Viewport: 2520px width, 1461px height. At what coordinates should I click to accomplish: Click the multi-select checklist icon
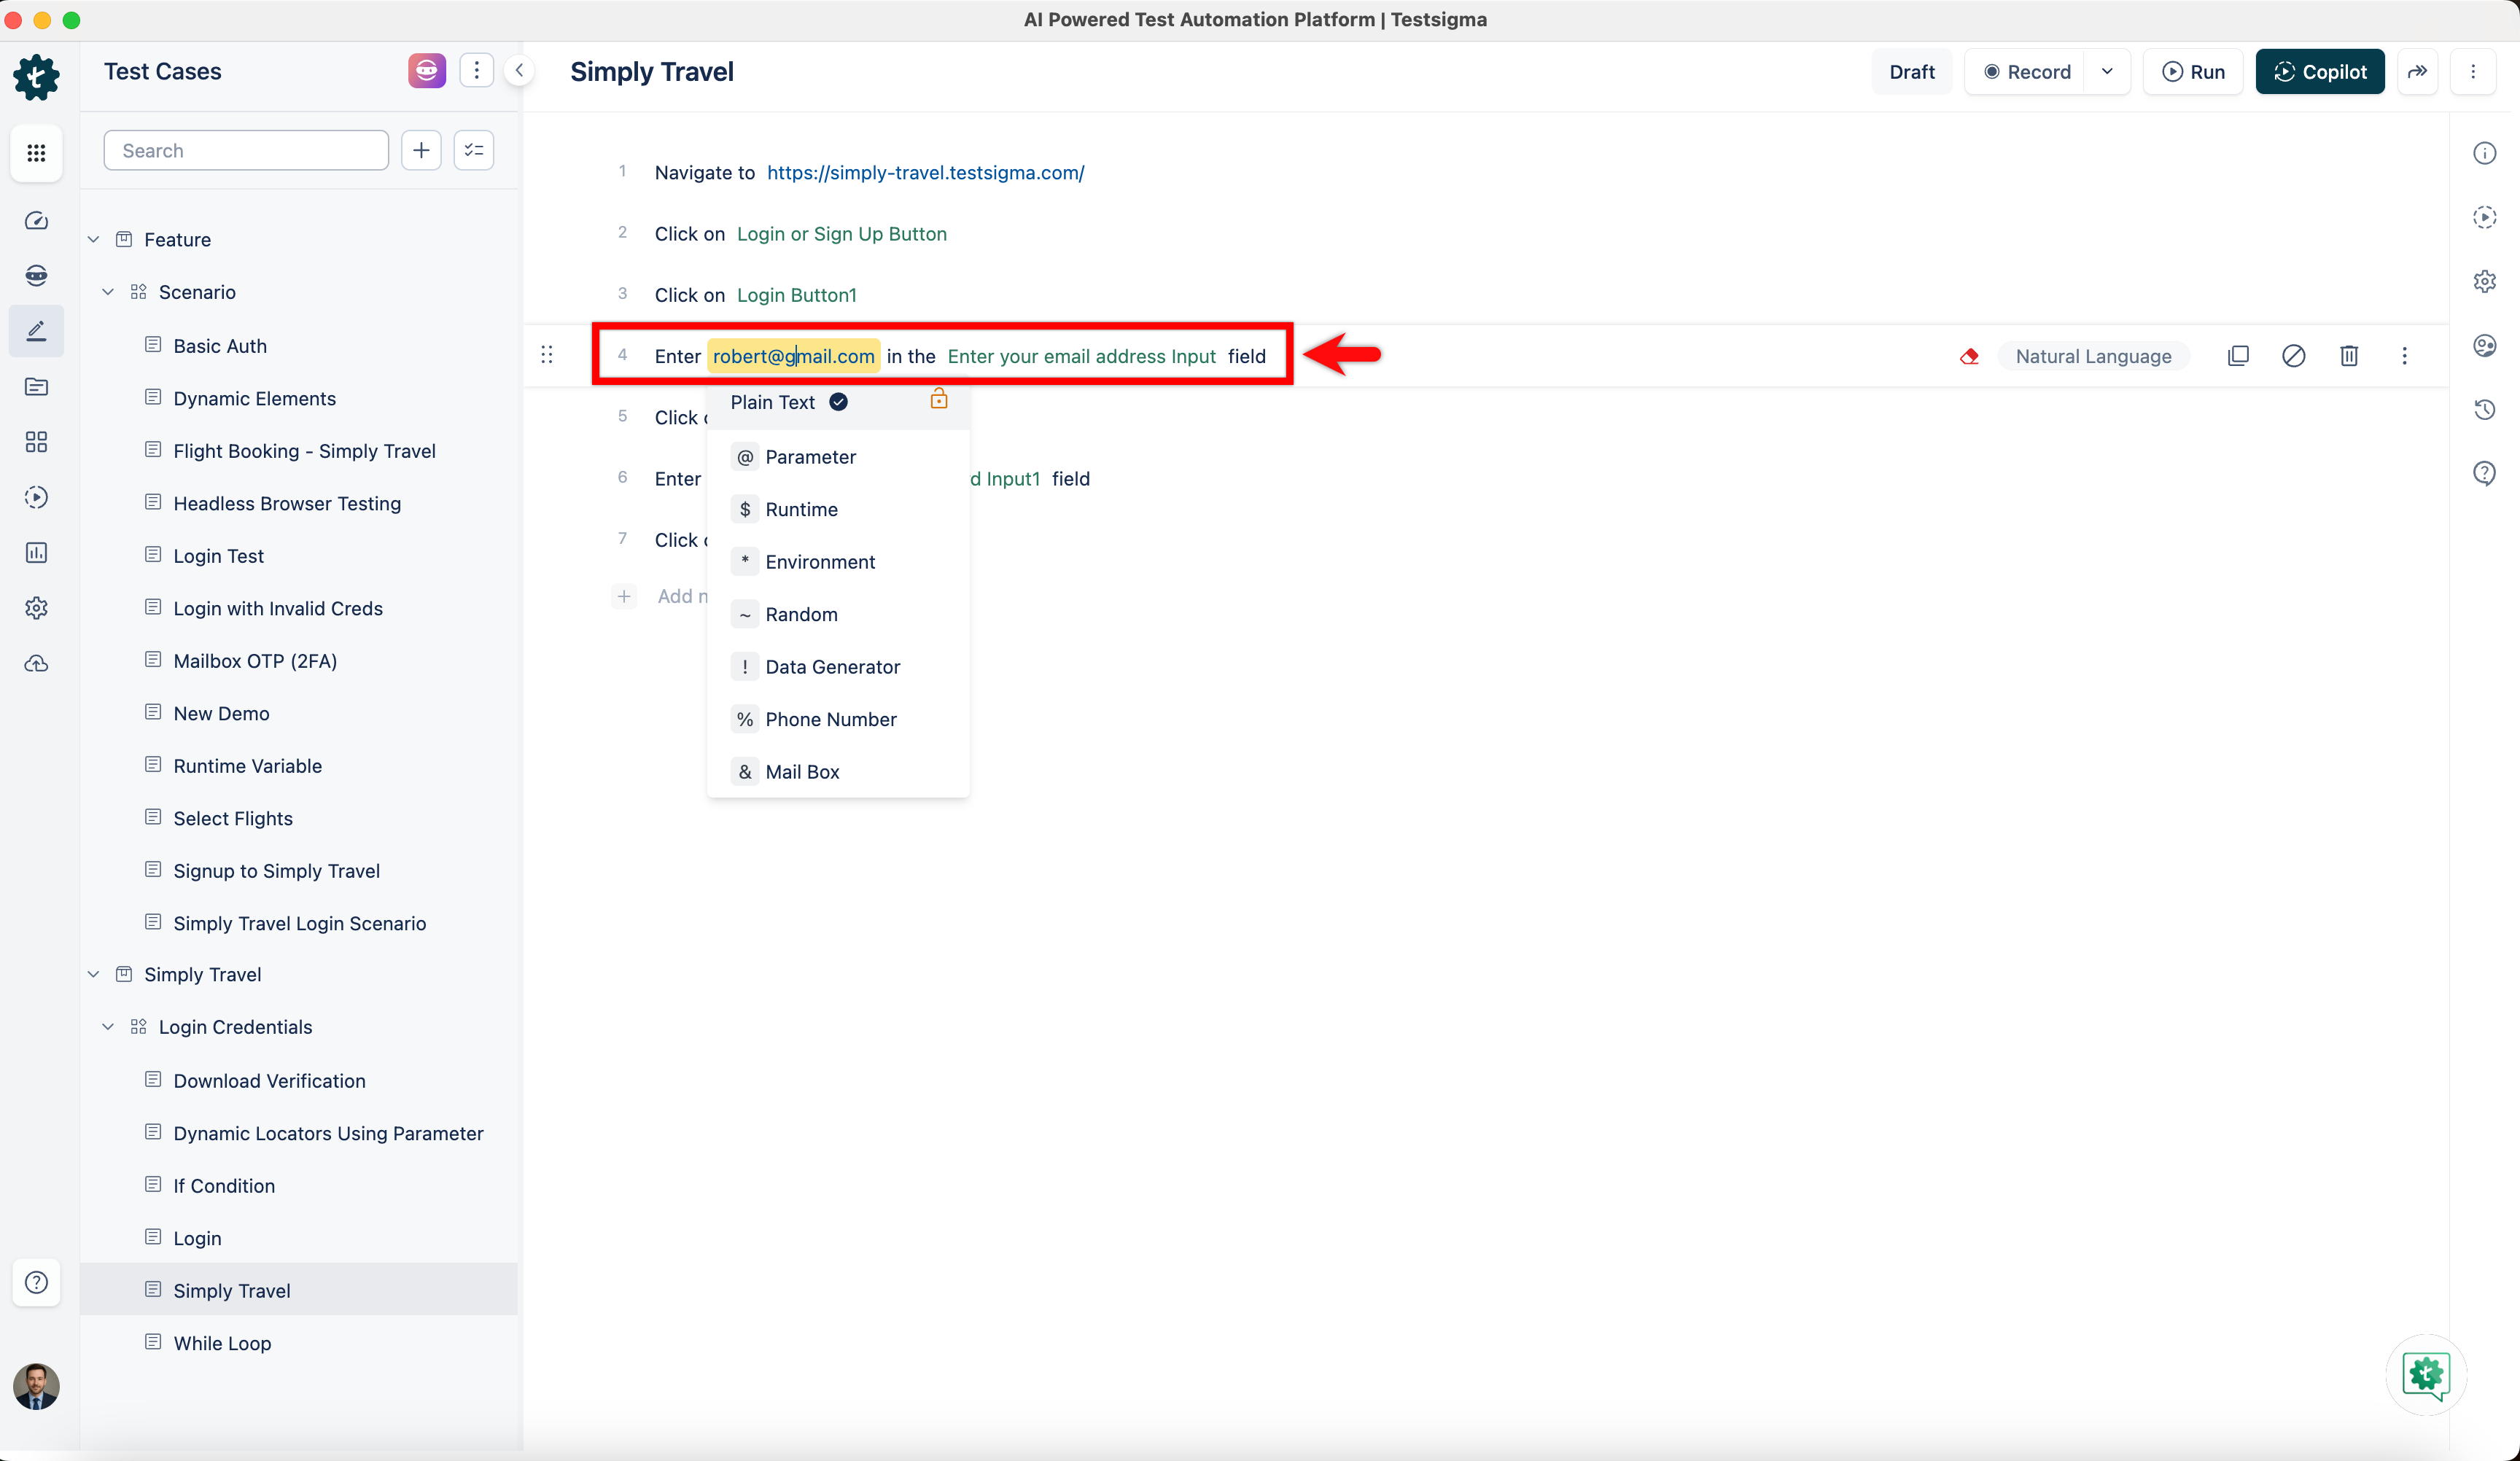pyautogui.click(x=474, y=150)
